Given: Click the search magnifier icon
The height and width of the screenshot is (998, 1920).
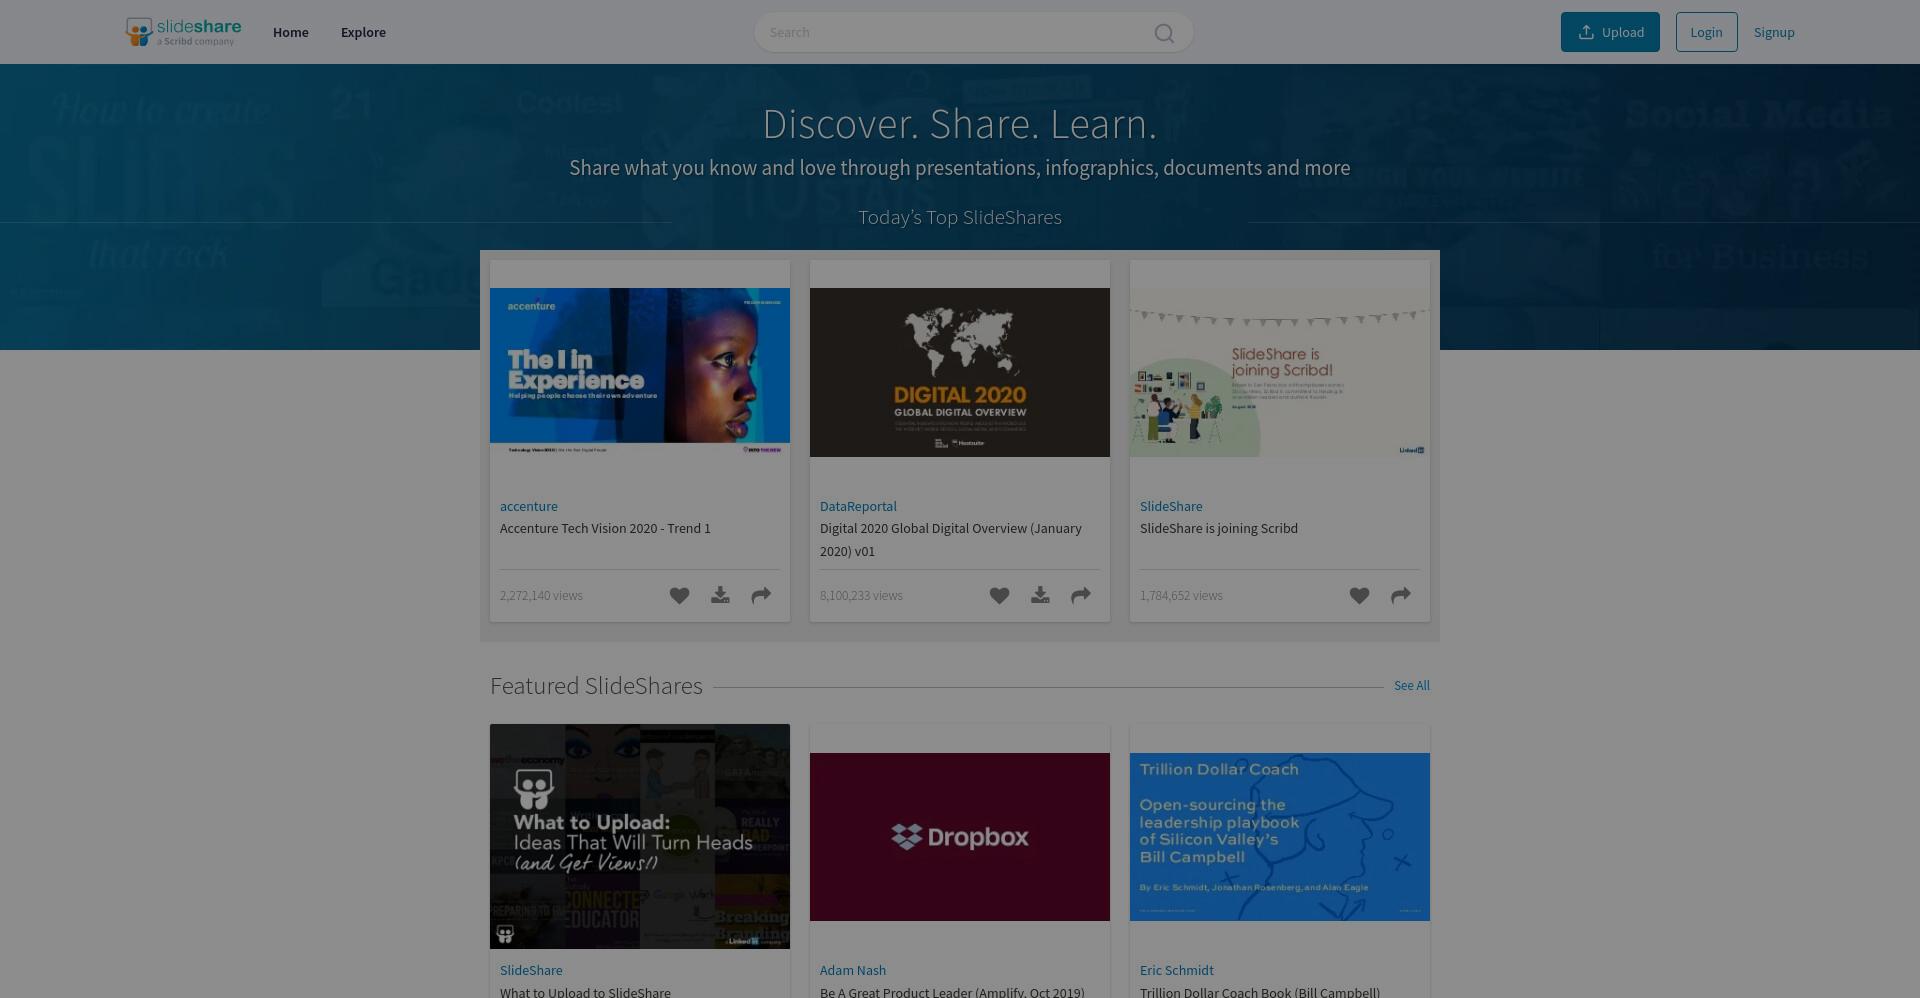Looking at the screenshot, I should click(1164, 33).
